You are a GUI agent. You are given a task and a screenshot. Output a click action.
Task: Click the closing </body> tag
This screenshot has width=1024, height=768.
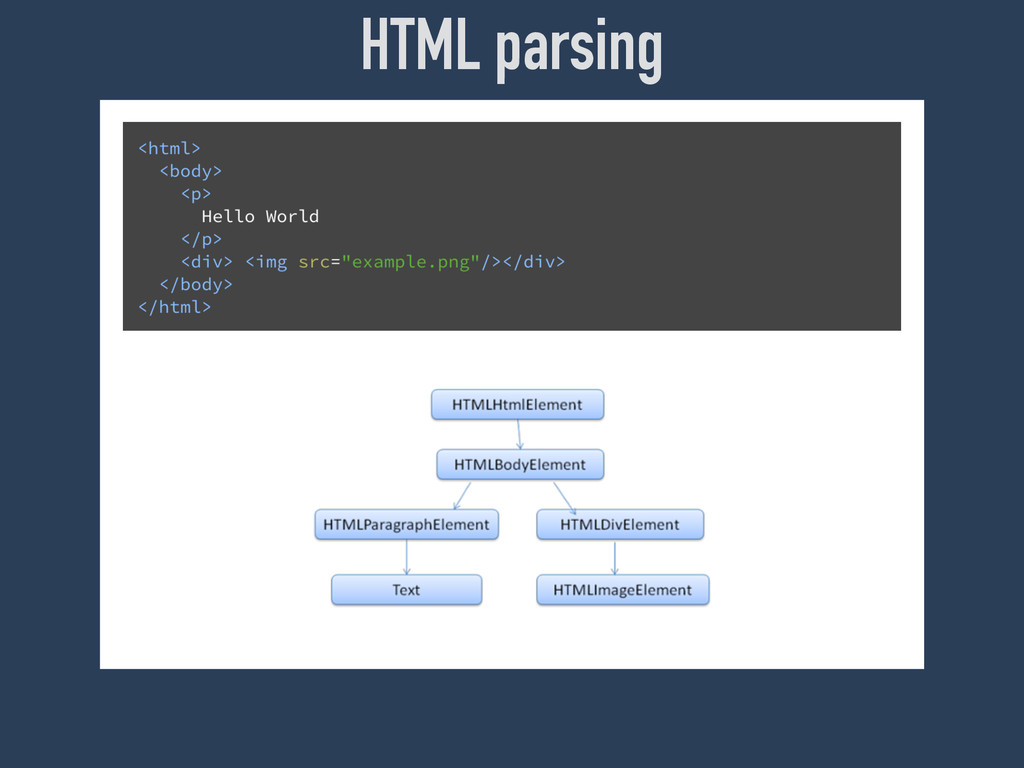coord(196,285)
